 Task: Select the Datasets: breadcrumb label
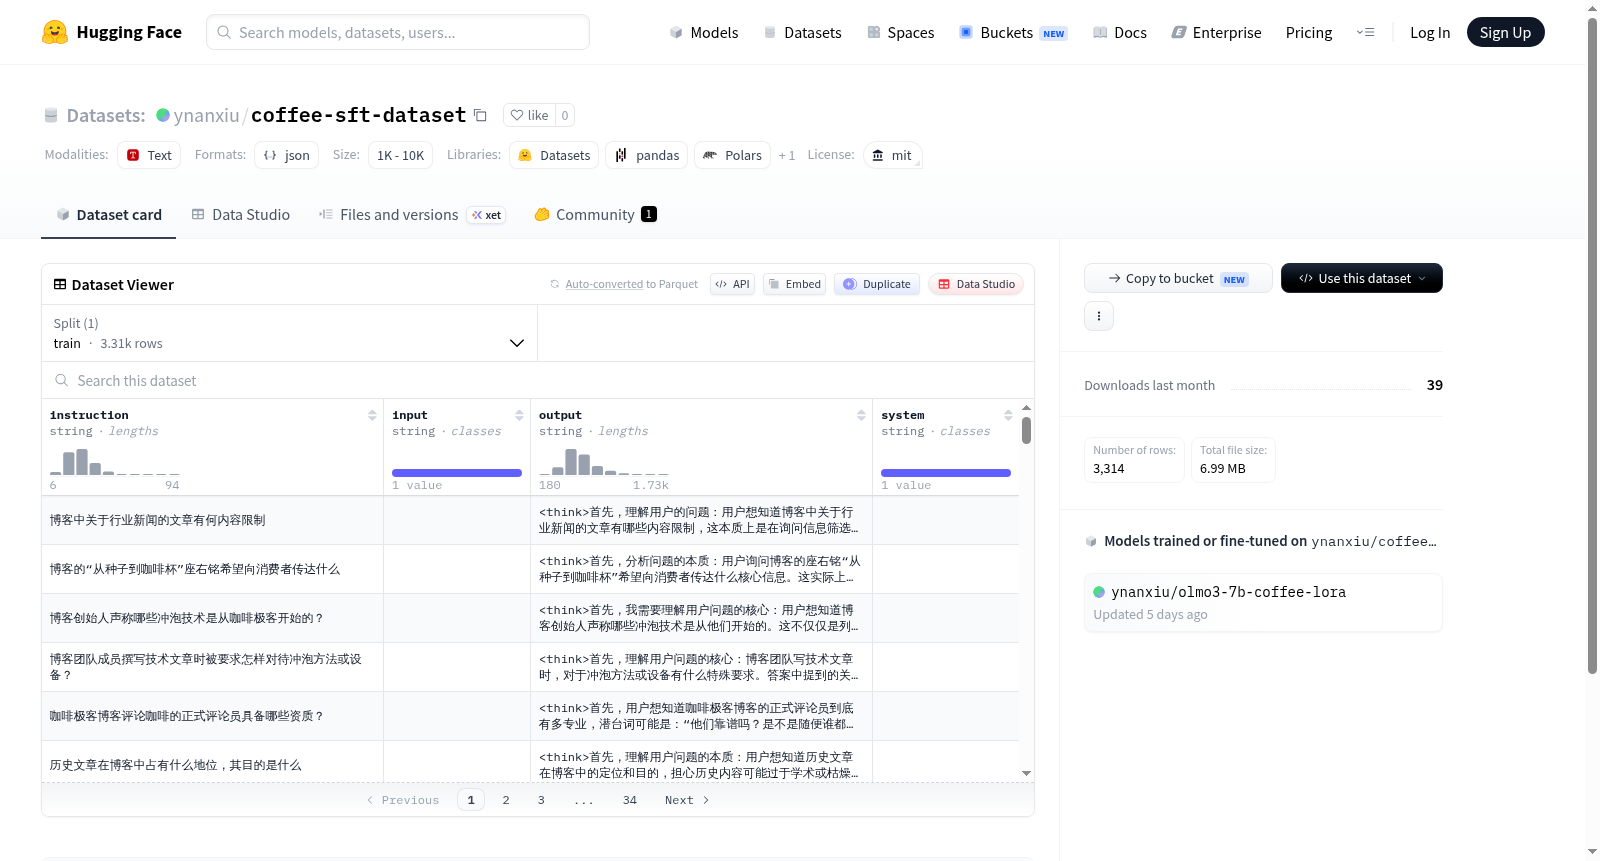coord(106,115)
